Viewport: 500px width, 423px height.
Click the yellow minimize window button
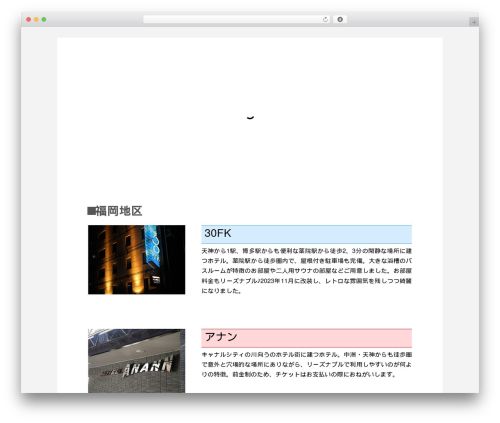(x=36, y=19)
